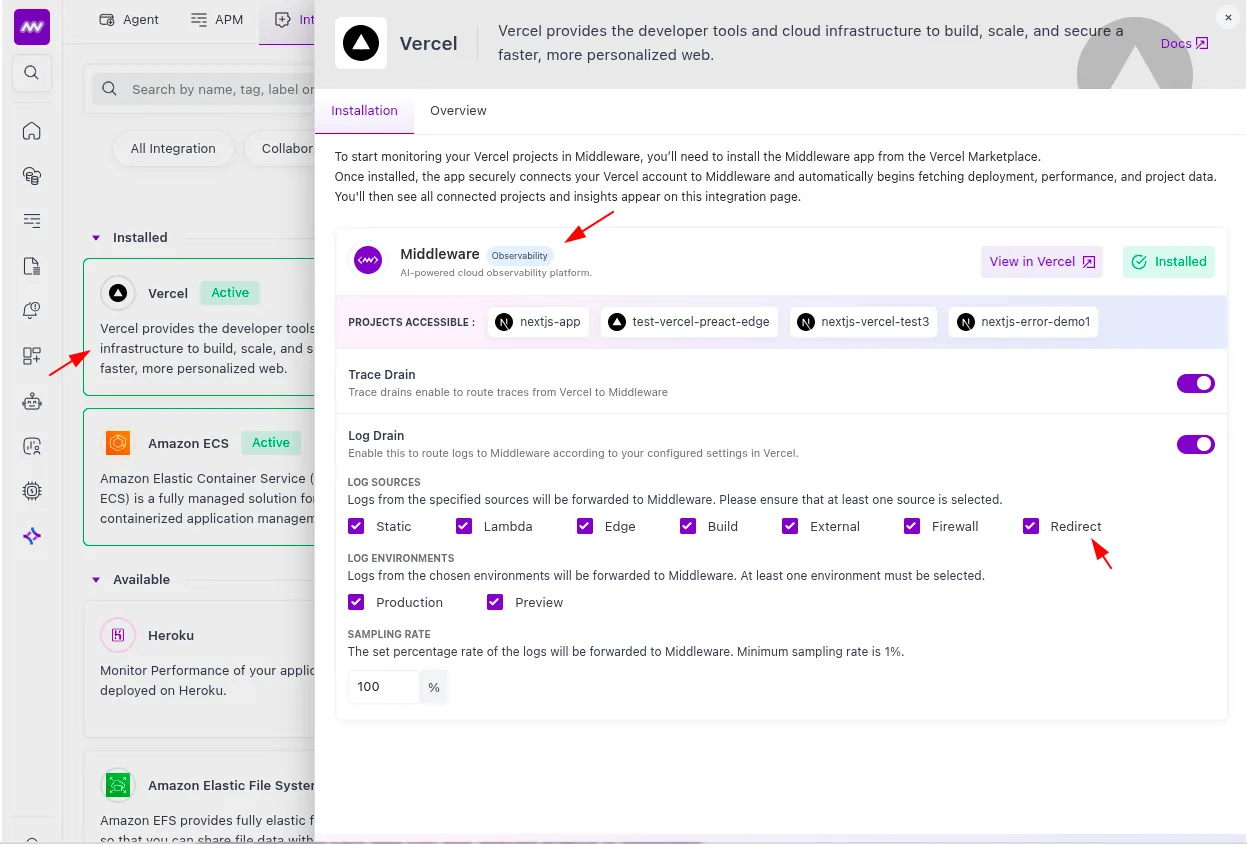Click the sampling rate input field

click(x=383, y=687)
